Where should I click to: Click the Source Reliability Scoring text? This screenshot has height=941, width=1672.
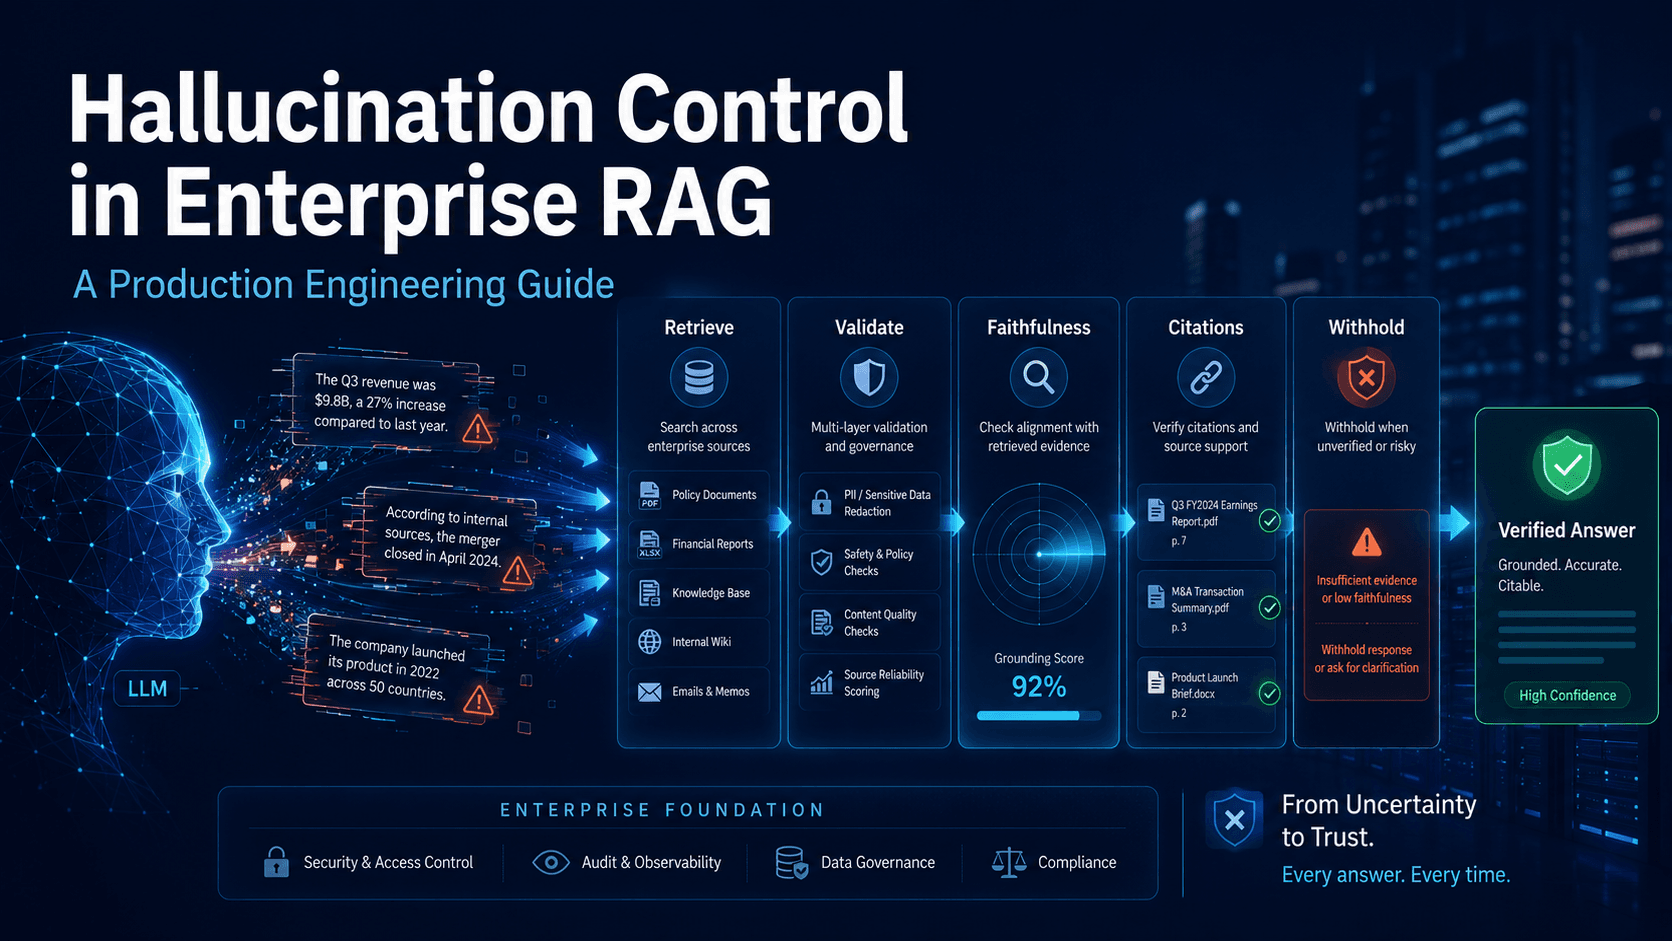pos(883,683)
